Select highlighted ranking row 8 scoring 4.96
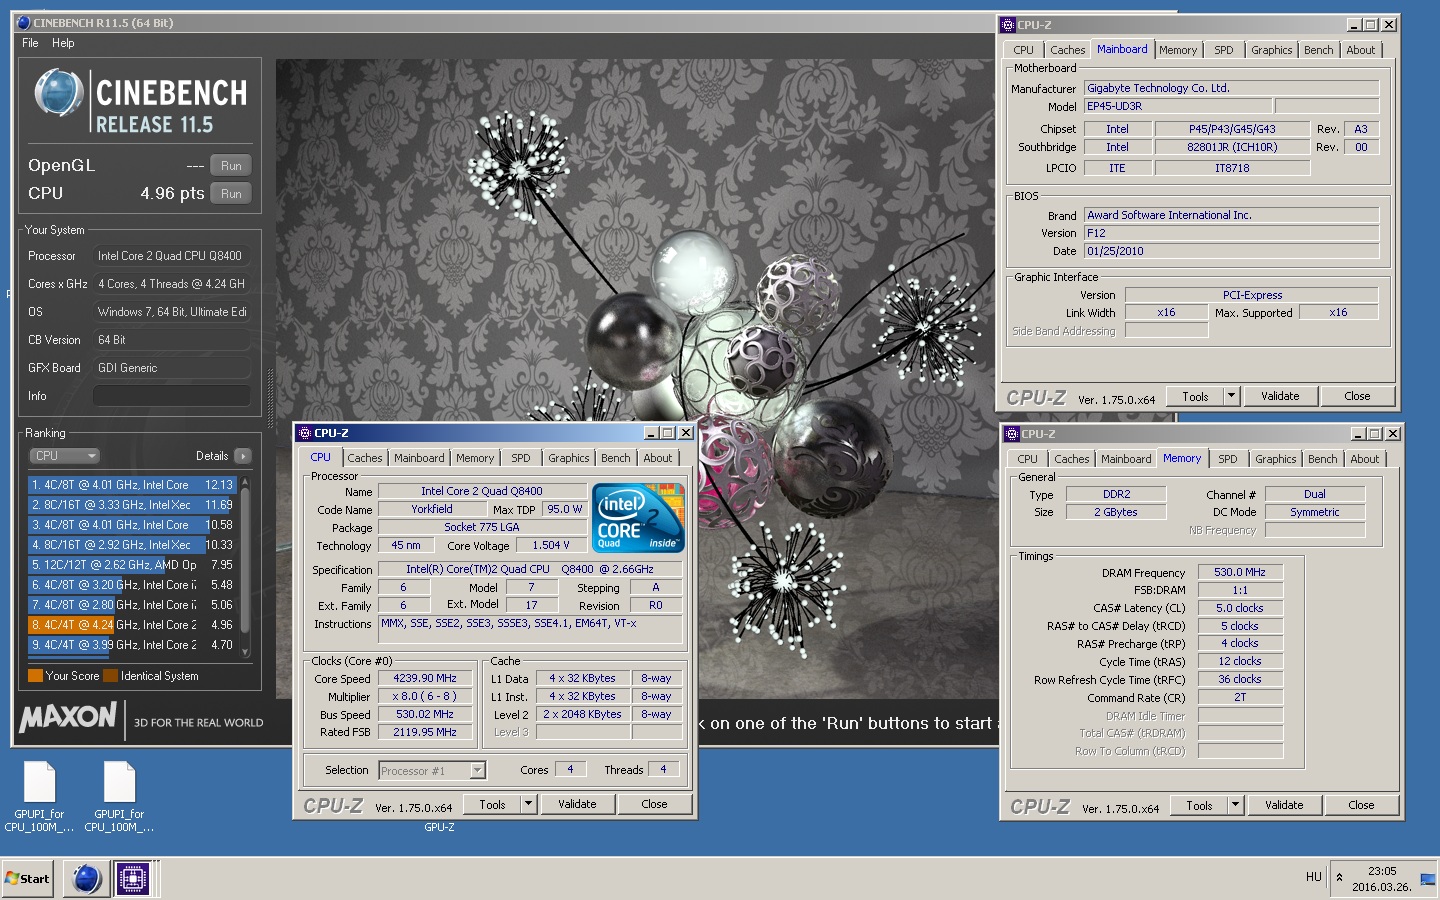The height and width of the screenshot is (900, 1440). tap(132, 625)
